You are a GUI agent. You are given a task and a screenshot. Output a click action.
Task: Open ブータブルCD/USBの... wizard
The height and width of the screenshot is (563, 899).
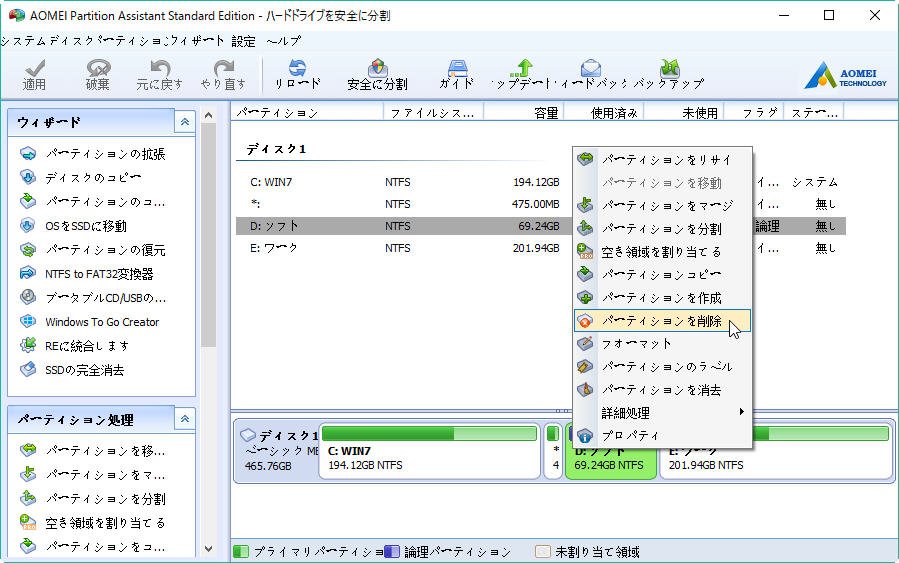click(x=92, y=298)
